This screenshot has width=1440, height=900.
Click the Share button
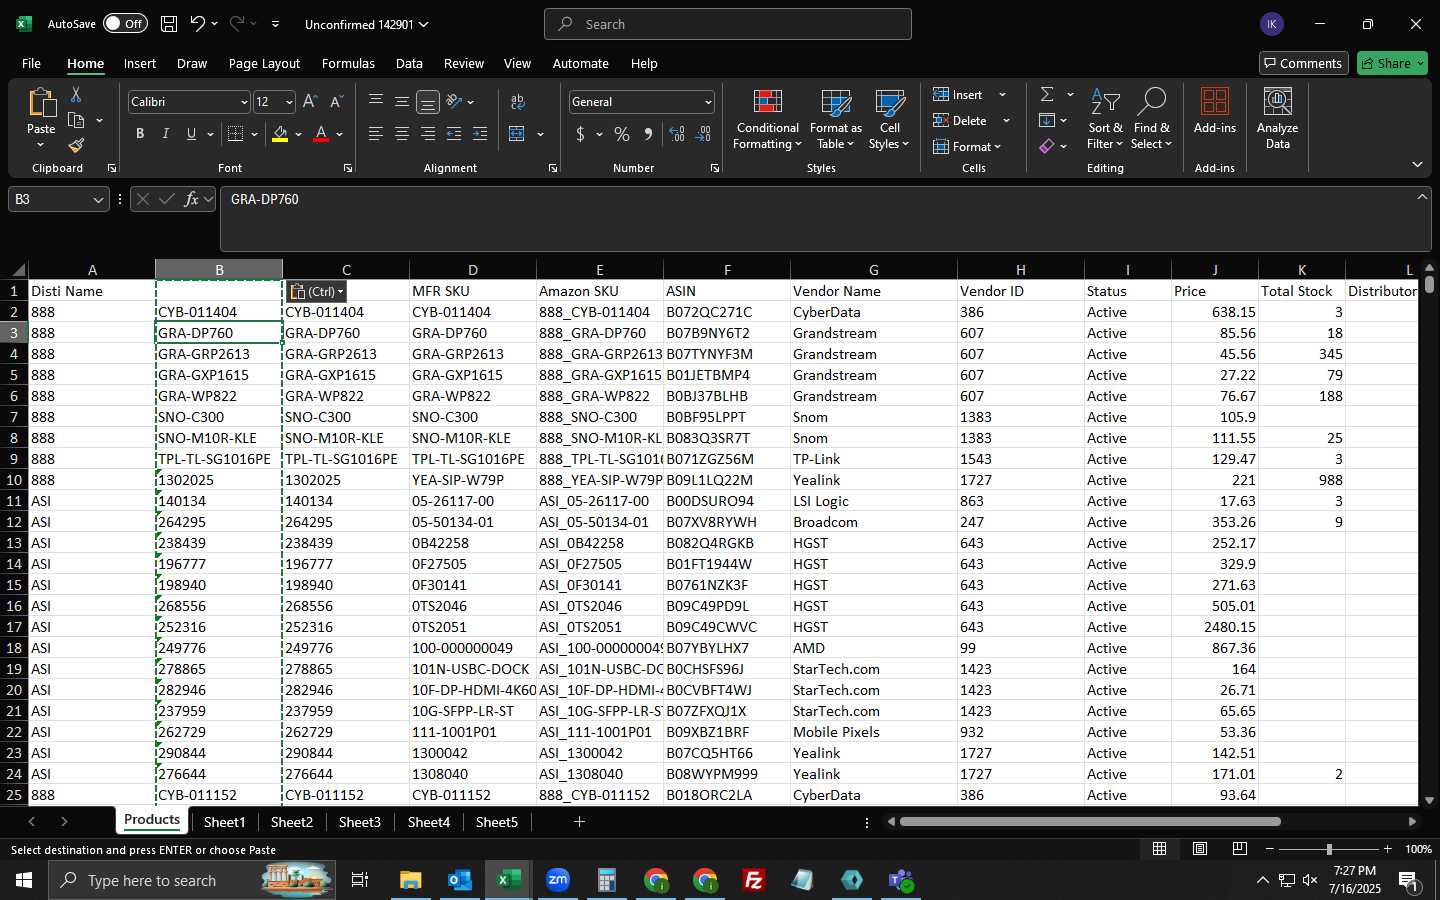[1392, 63]
